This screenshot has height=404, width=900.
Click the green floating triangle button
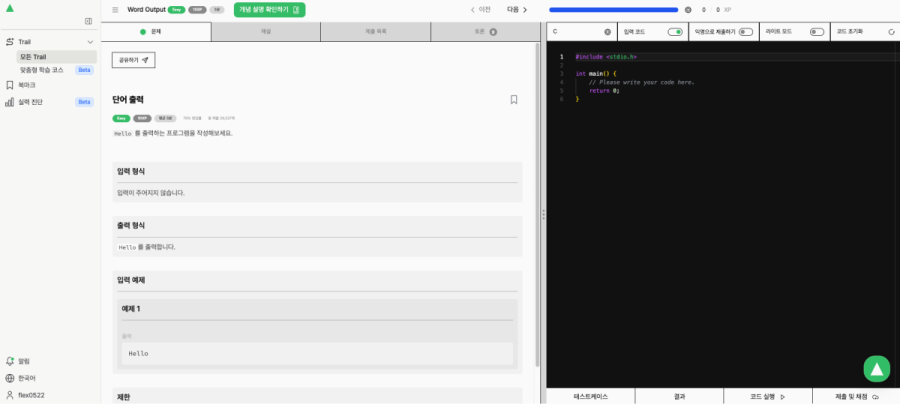click(x=876, y=369)
